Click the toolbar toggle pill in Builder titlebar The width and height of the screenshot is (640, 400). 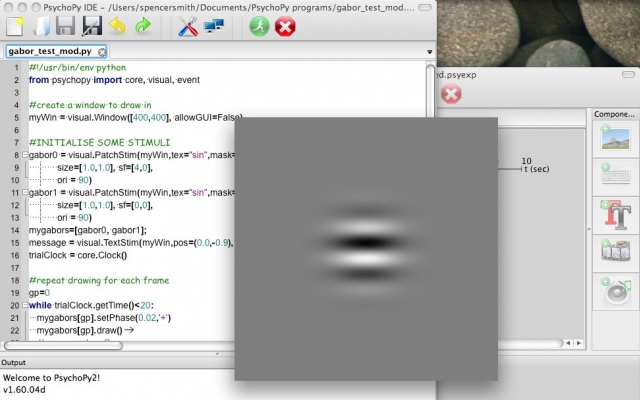click(628, 74)
